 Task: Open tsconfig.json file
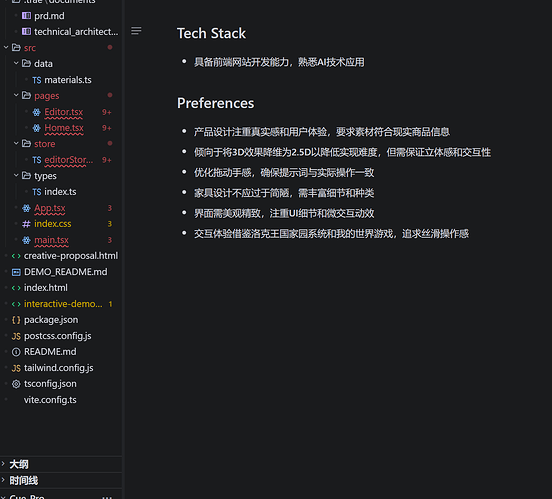[x=50, y=384]
